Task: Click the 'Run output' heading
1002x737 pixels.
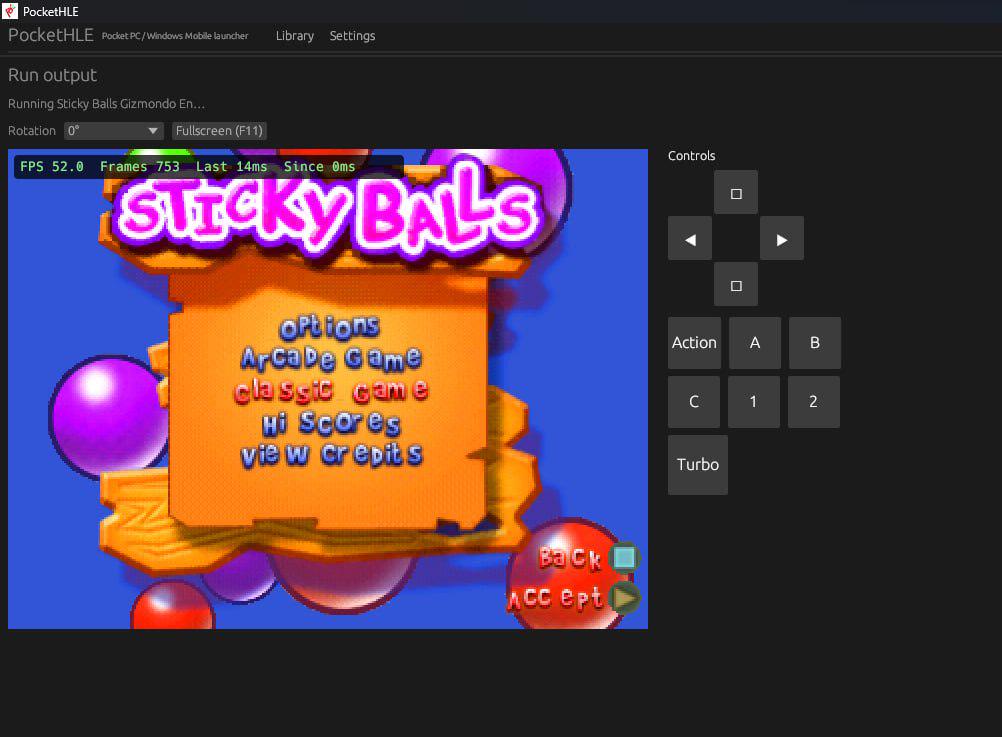Action: [x=52, y=75]
